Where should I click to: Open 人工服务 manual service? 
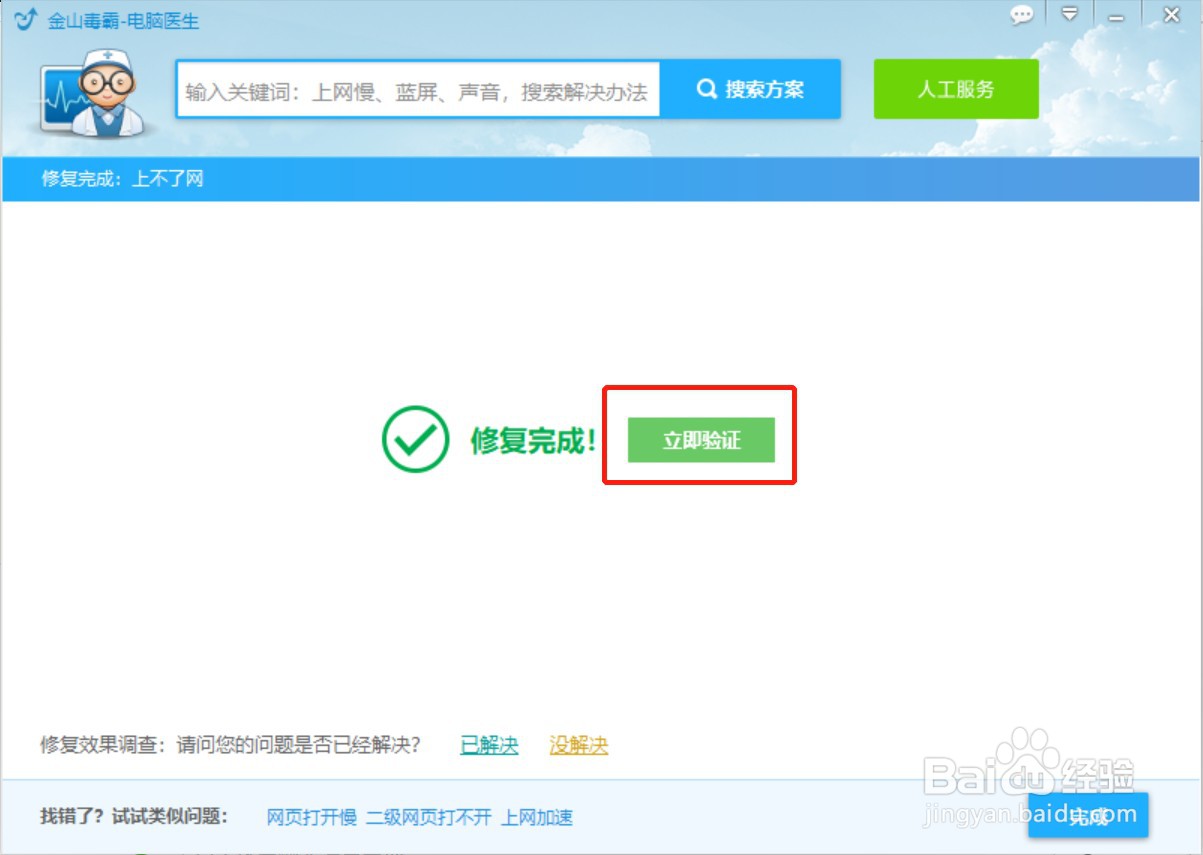pyautogui.click(x=954, y=88)
